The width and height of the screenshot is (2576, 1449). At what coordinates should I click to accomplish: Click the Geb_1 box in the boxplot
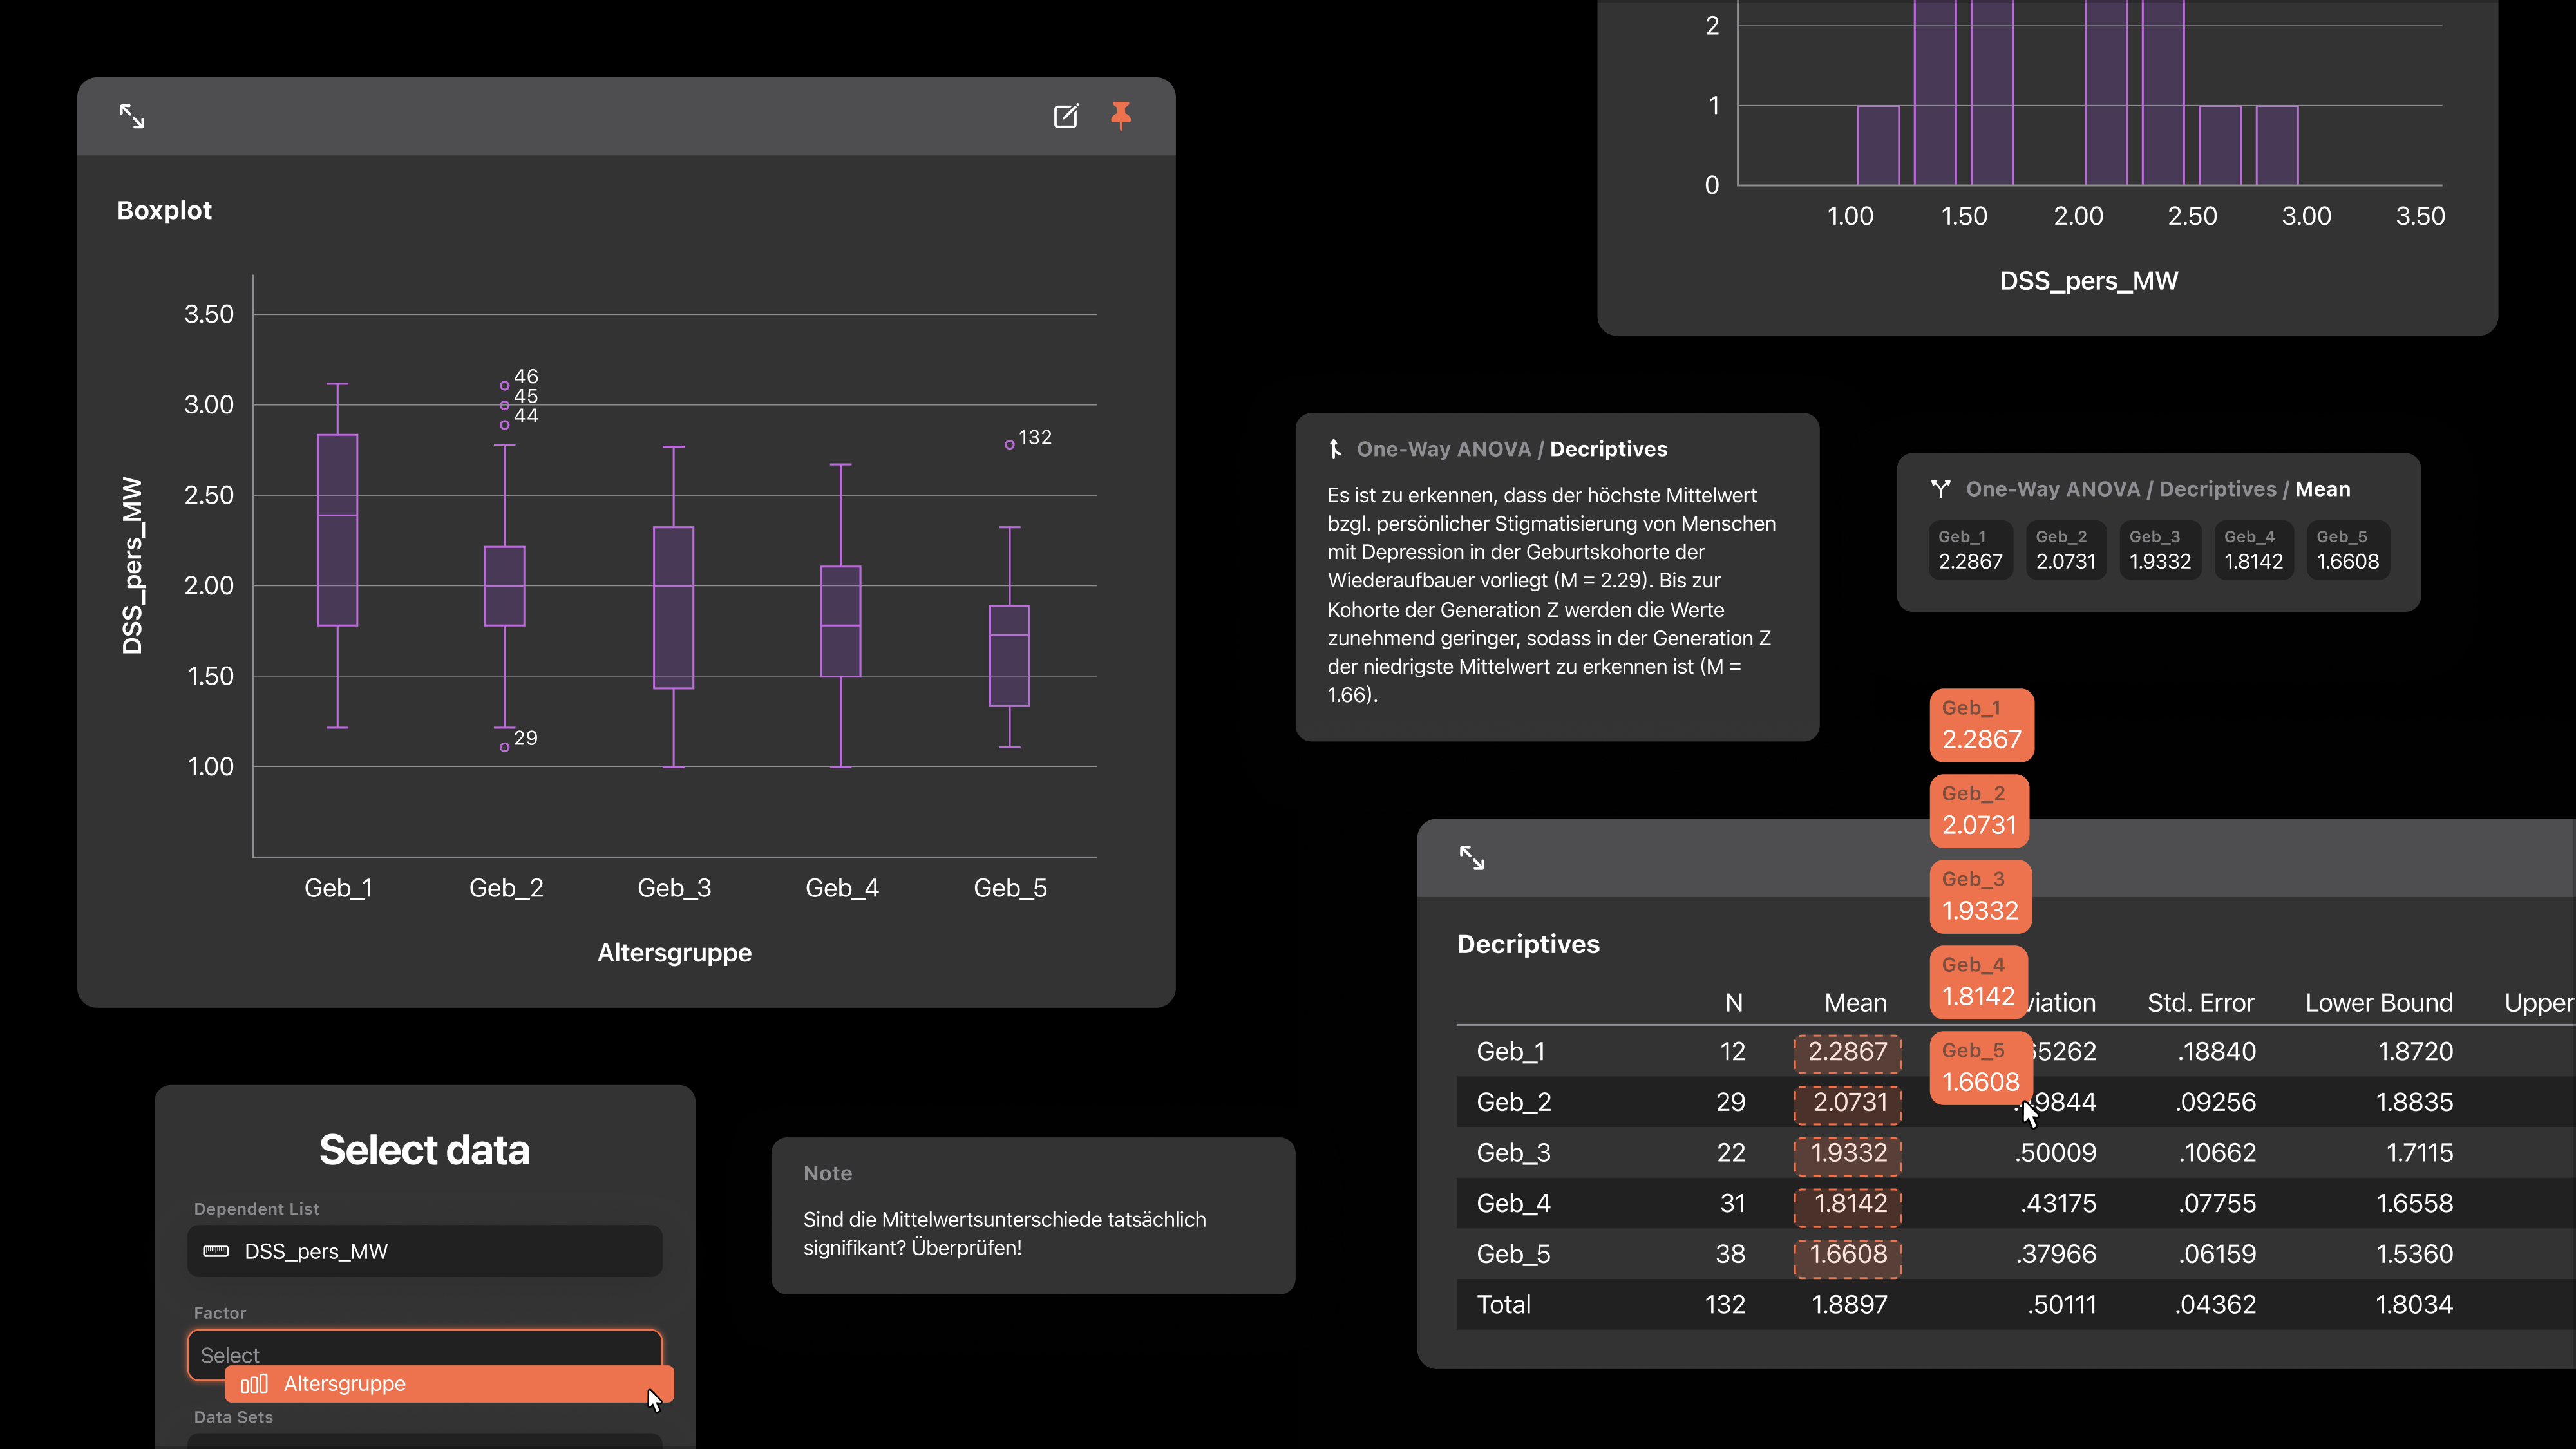point(338,530)
